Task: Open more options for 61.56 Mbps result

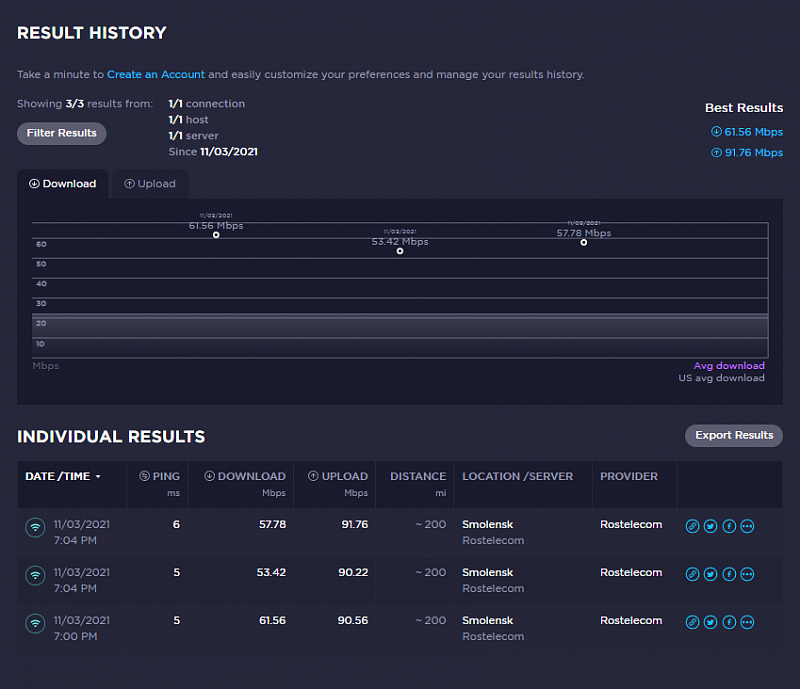Action: (x=747, y=622)
